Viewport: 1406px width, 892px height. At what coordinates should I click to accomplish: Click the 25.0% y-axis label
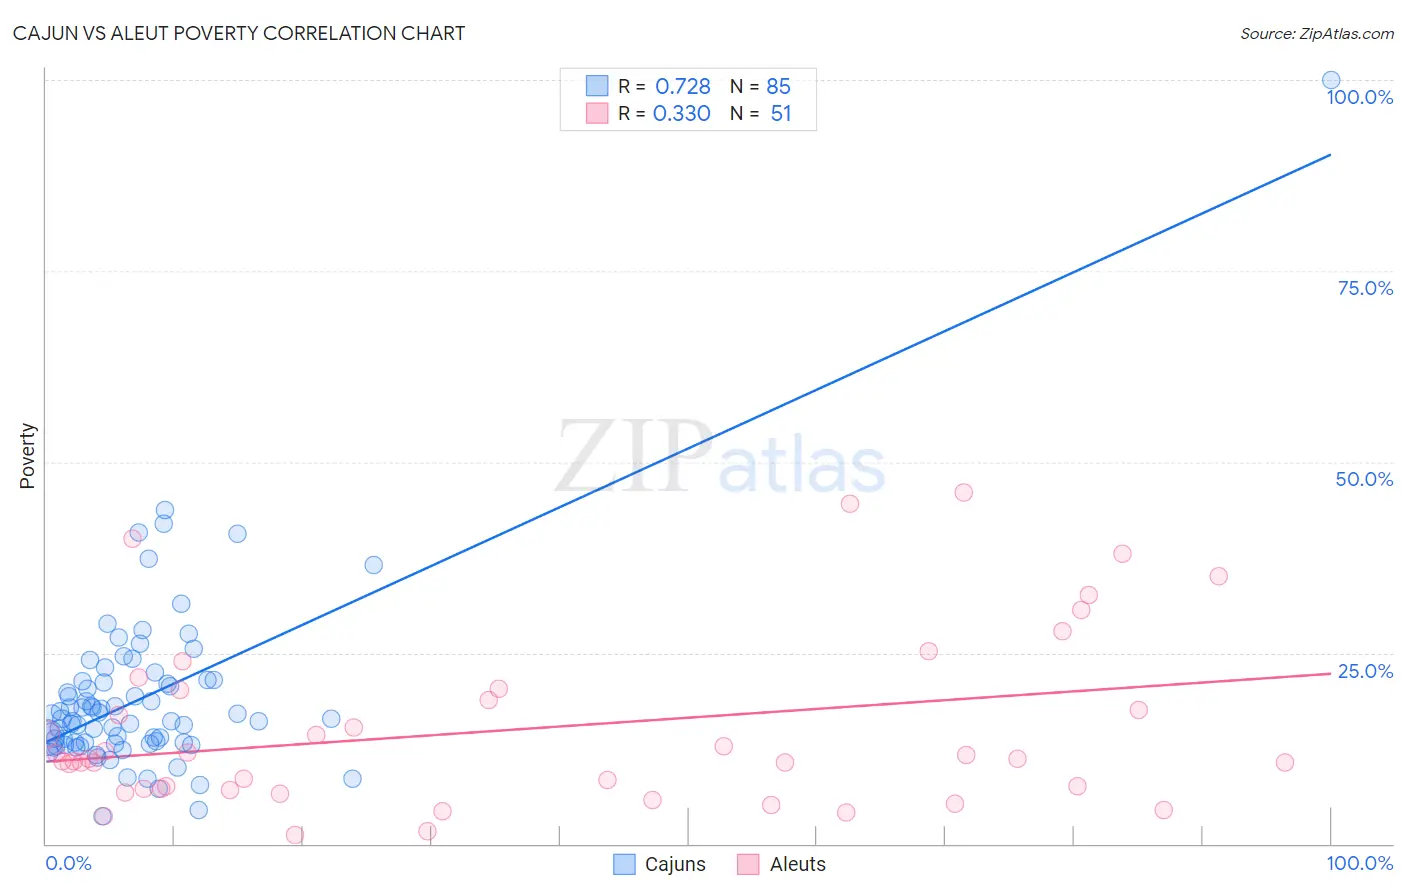pos(1365,671)
